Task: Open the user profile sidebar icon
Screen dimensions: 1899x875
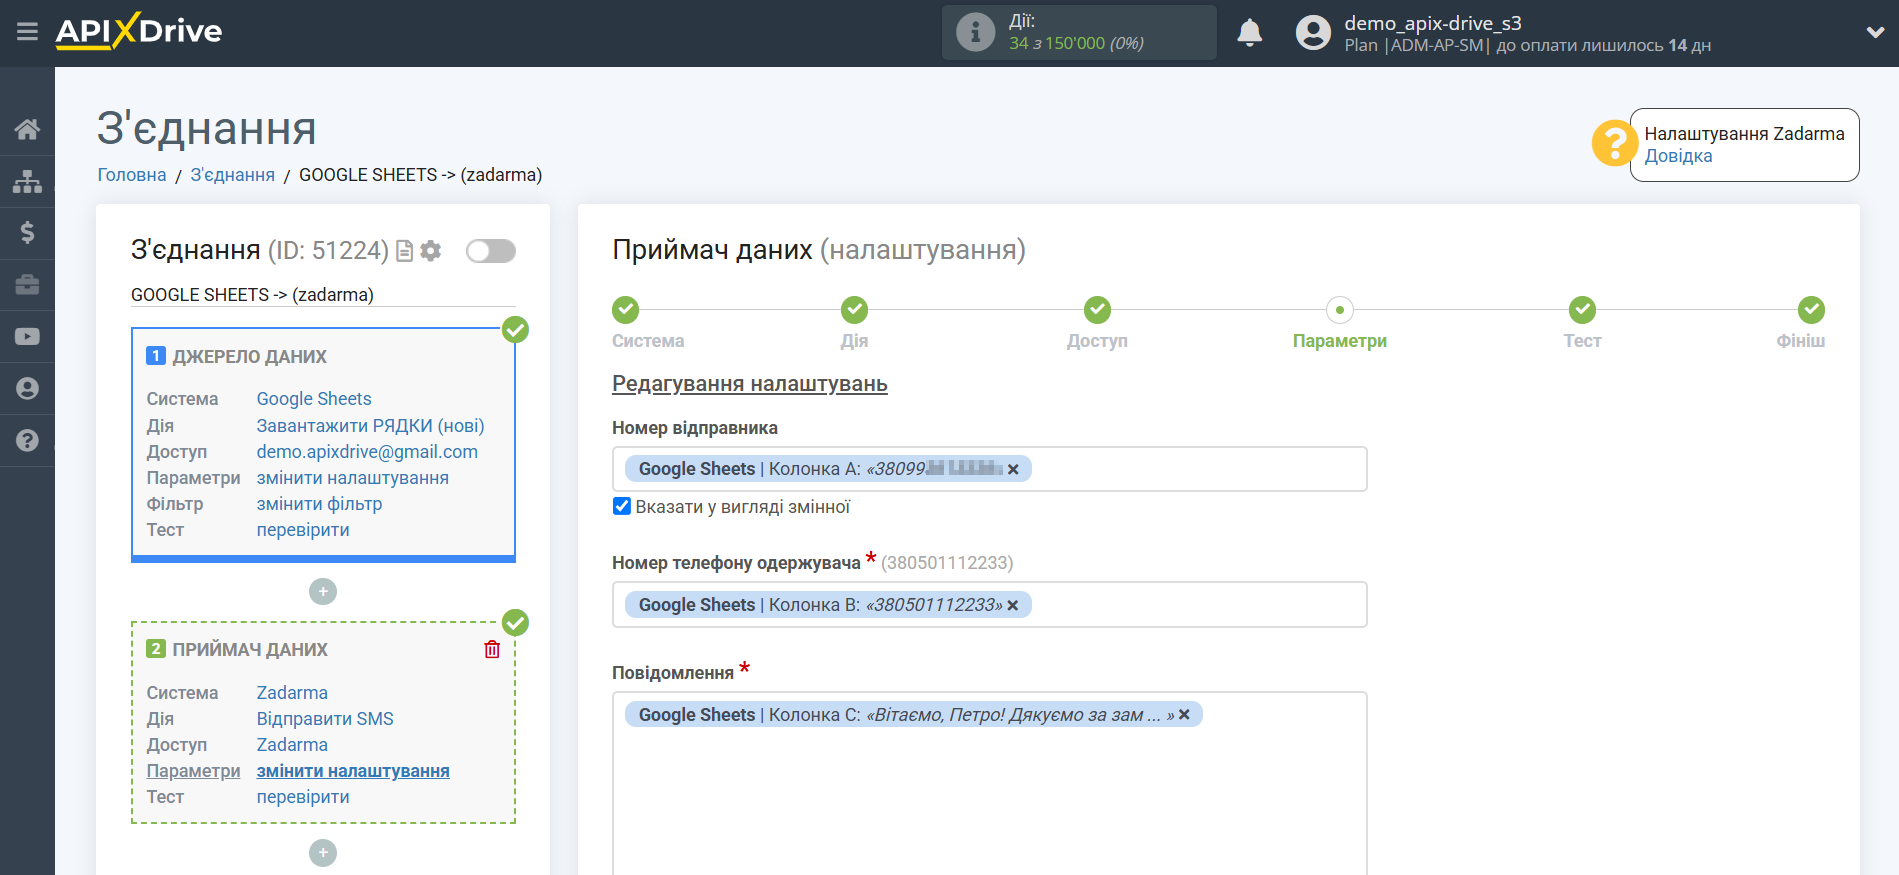Action: tap(27, 389)
